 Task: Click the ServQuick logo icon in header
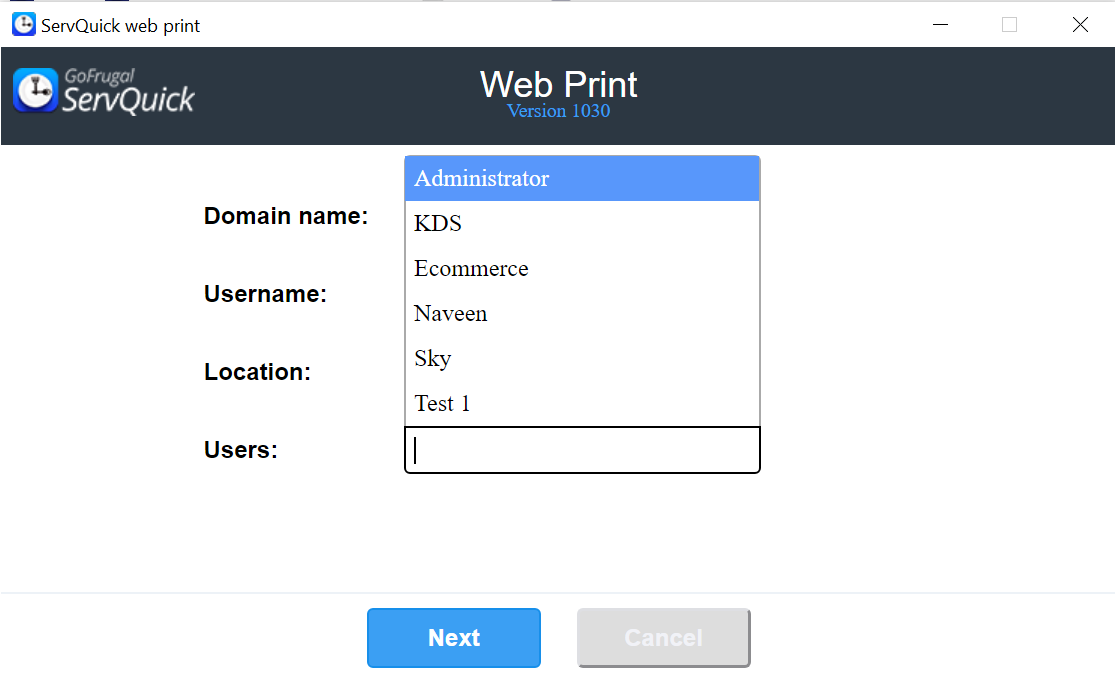[36, 90]
